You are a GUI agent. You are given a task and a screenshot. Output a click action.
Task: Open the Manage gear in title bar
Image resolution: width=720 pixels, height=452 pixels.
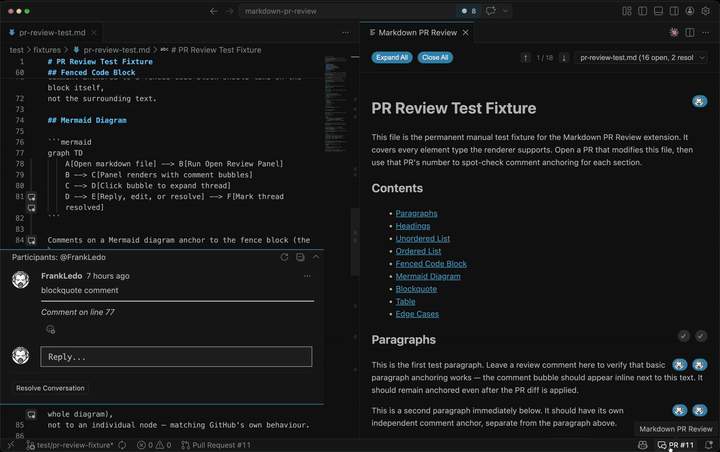coord(706,11)
